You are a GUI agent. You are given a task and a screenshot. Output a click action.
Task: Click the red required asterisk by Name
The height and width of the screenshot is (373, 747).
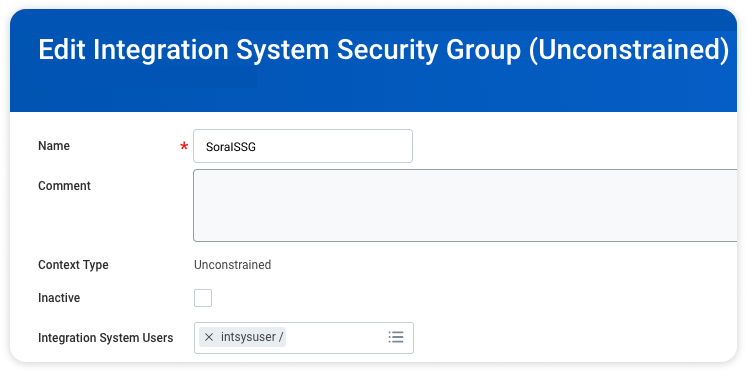click(x=184, y=147)
